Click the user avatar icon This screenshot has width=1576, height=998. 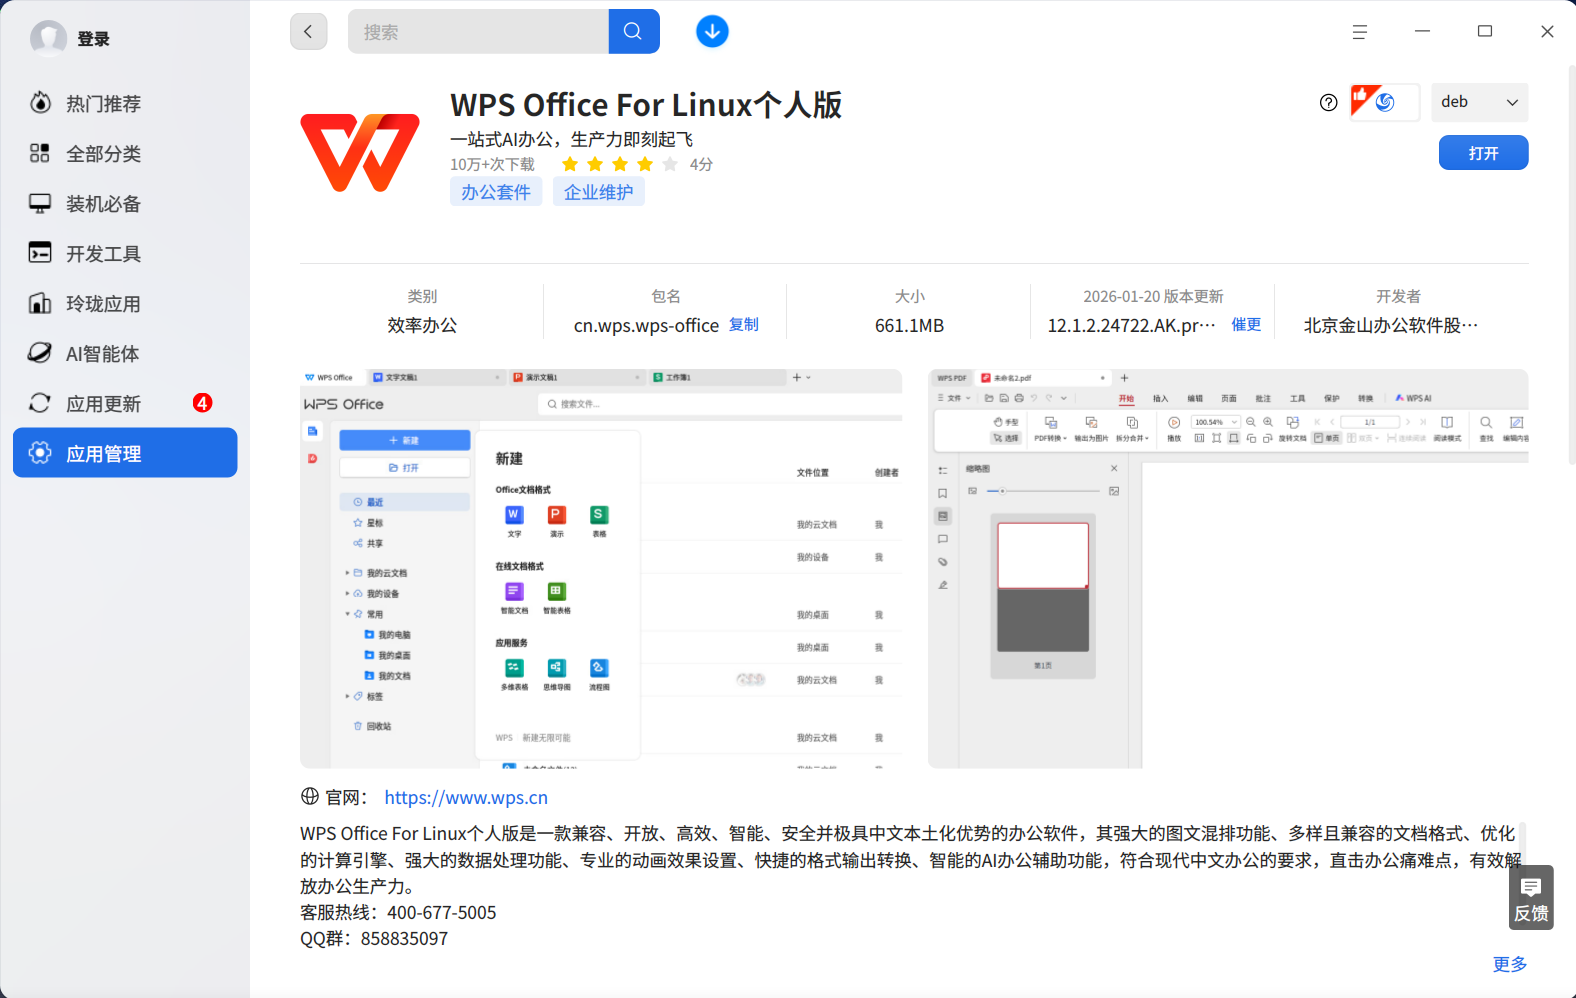48,38
